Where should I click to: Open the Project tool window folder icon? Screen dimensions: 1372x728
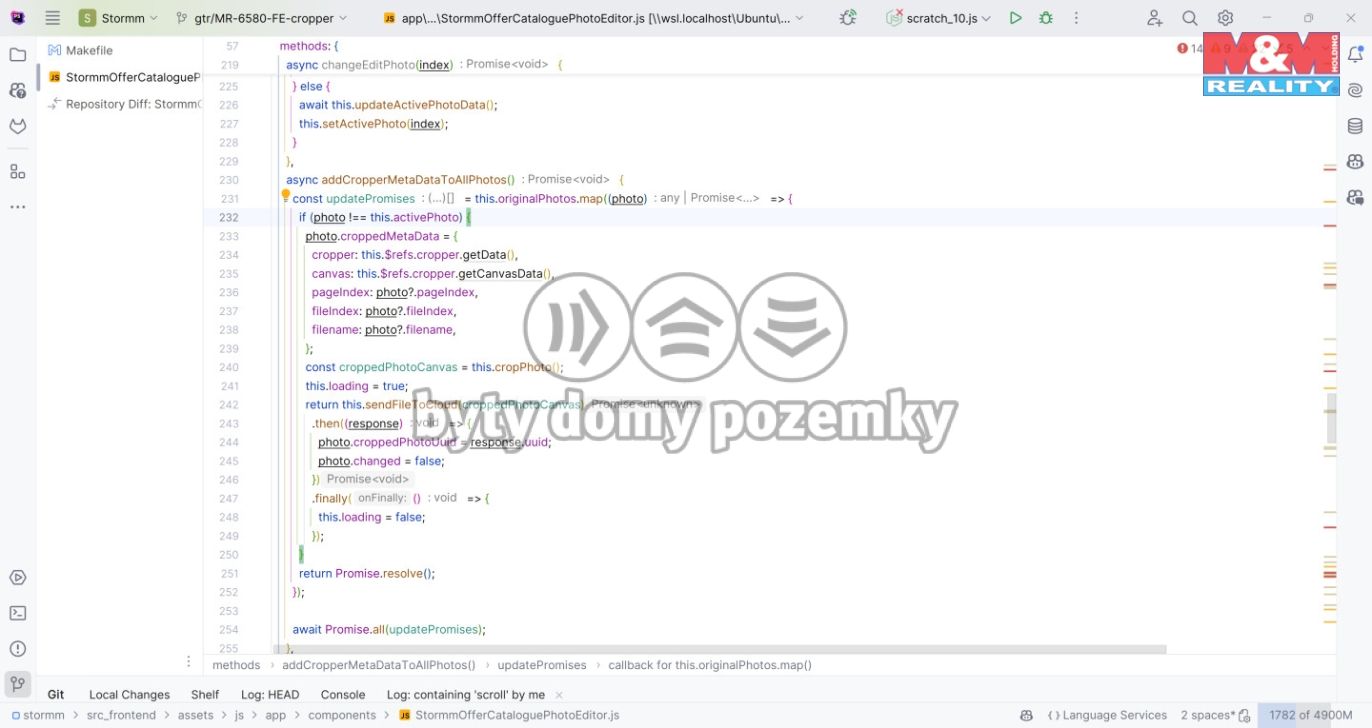click(16, 55)
